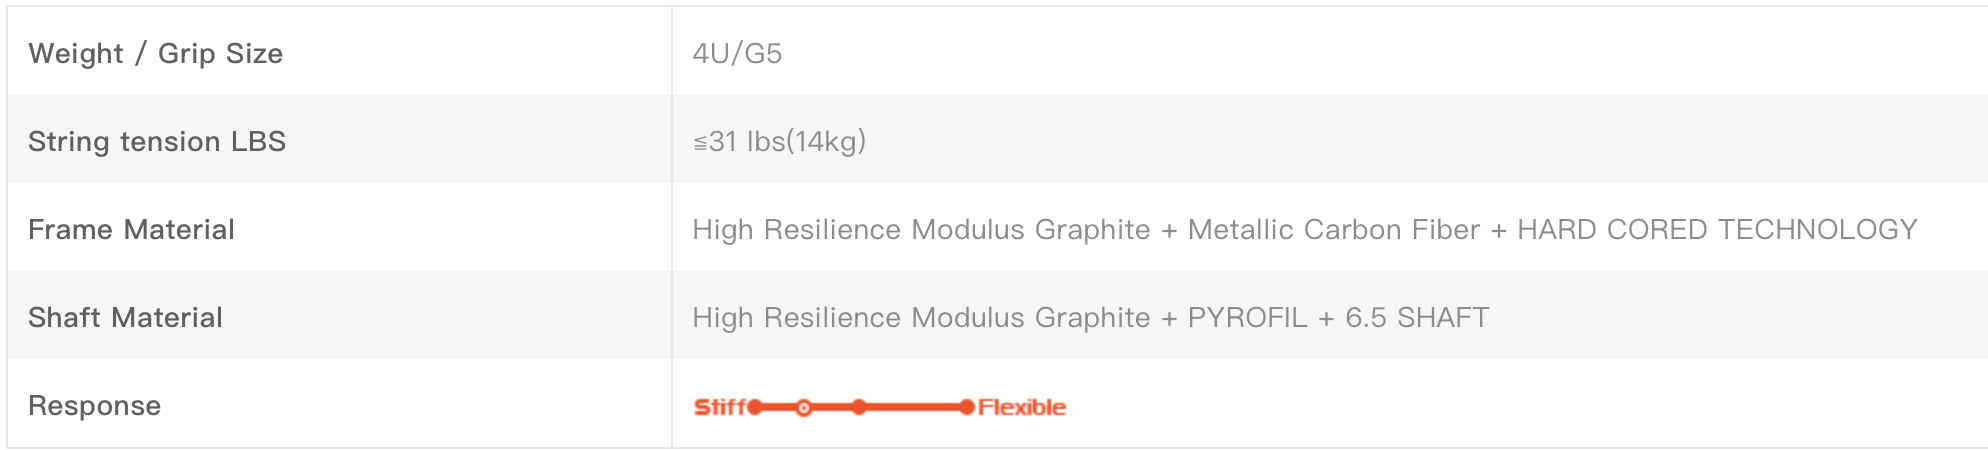Click the first dot next to Stiff
This screenshot has width=1988, height=450.
click(x=755, y=407)
